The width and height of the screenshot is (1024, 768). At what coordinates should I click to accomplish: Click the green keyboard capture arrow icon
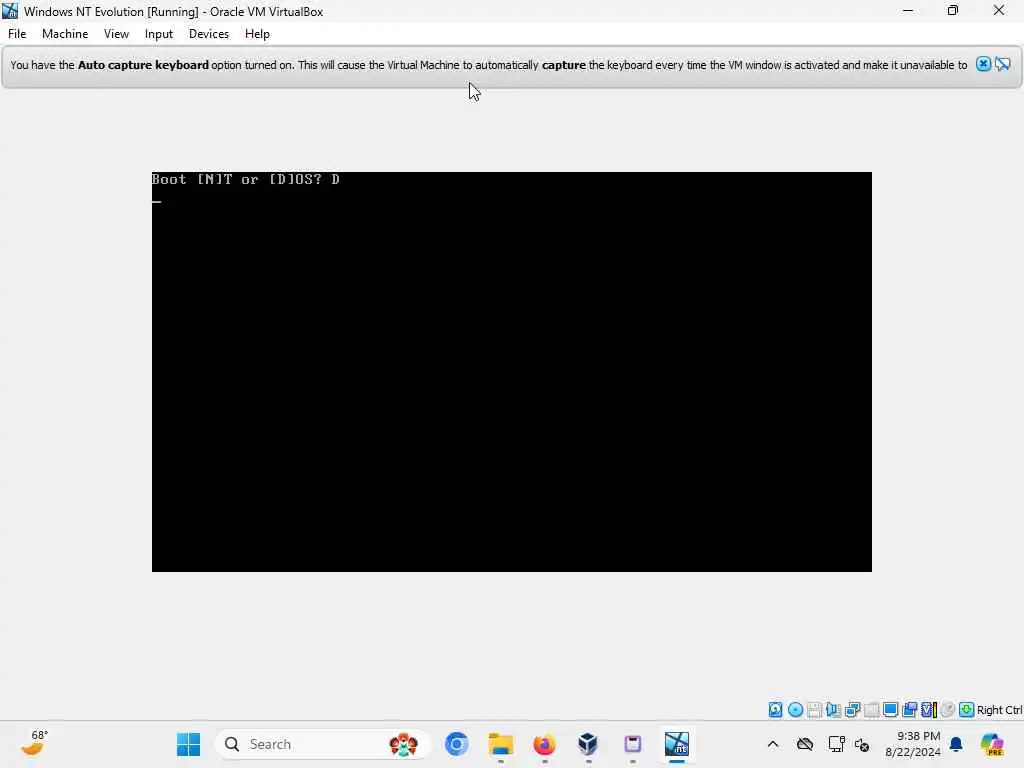967,710
